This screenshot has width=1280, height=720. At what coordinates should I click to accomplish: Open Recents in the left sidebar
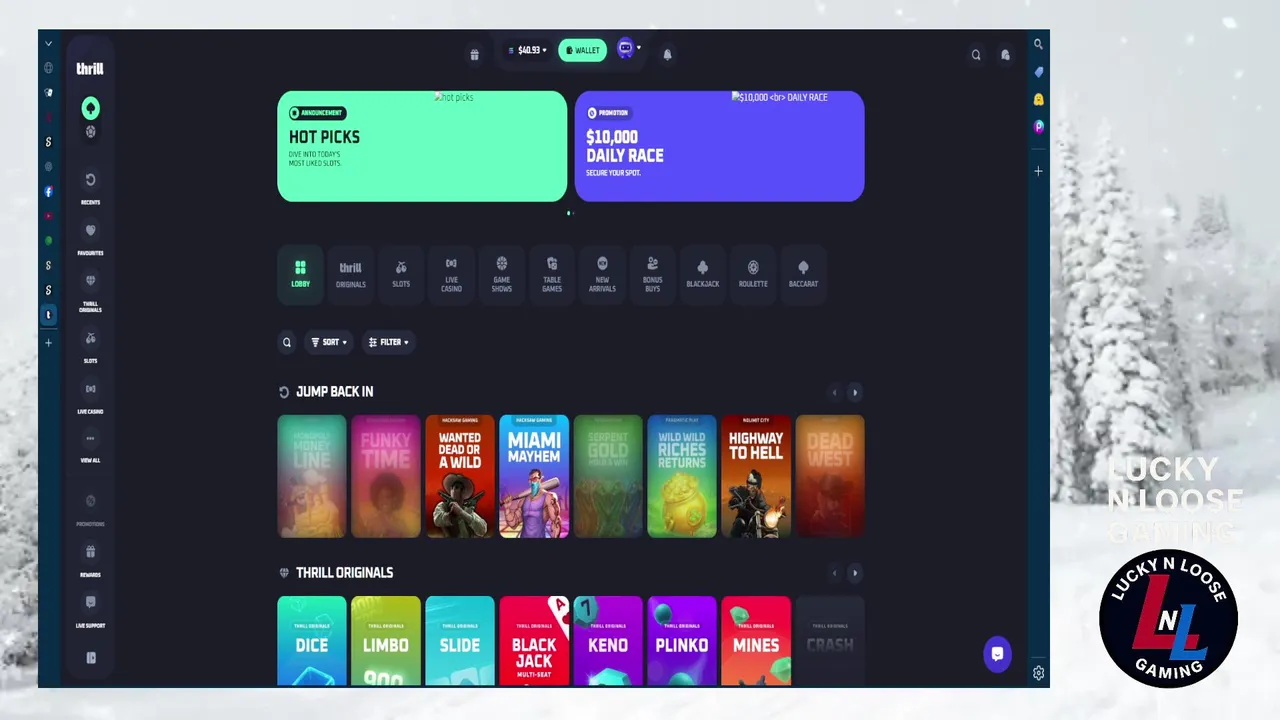[x=90, y=188]
